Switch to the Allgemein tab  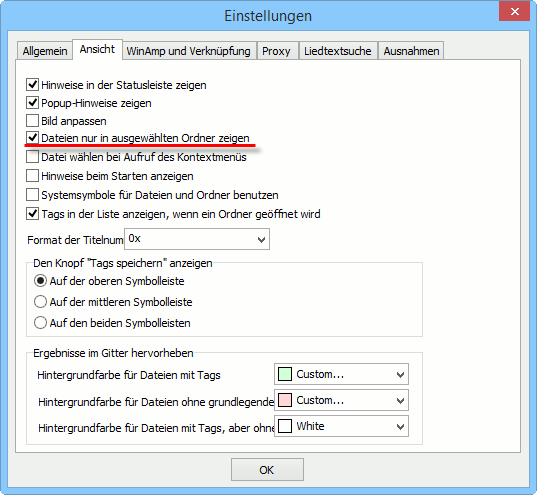(45, 51)
